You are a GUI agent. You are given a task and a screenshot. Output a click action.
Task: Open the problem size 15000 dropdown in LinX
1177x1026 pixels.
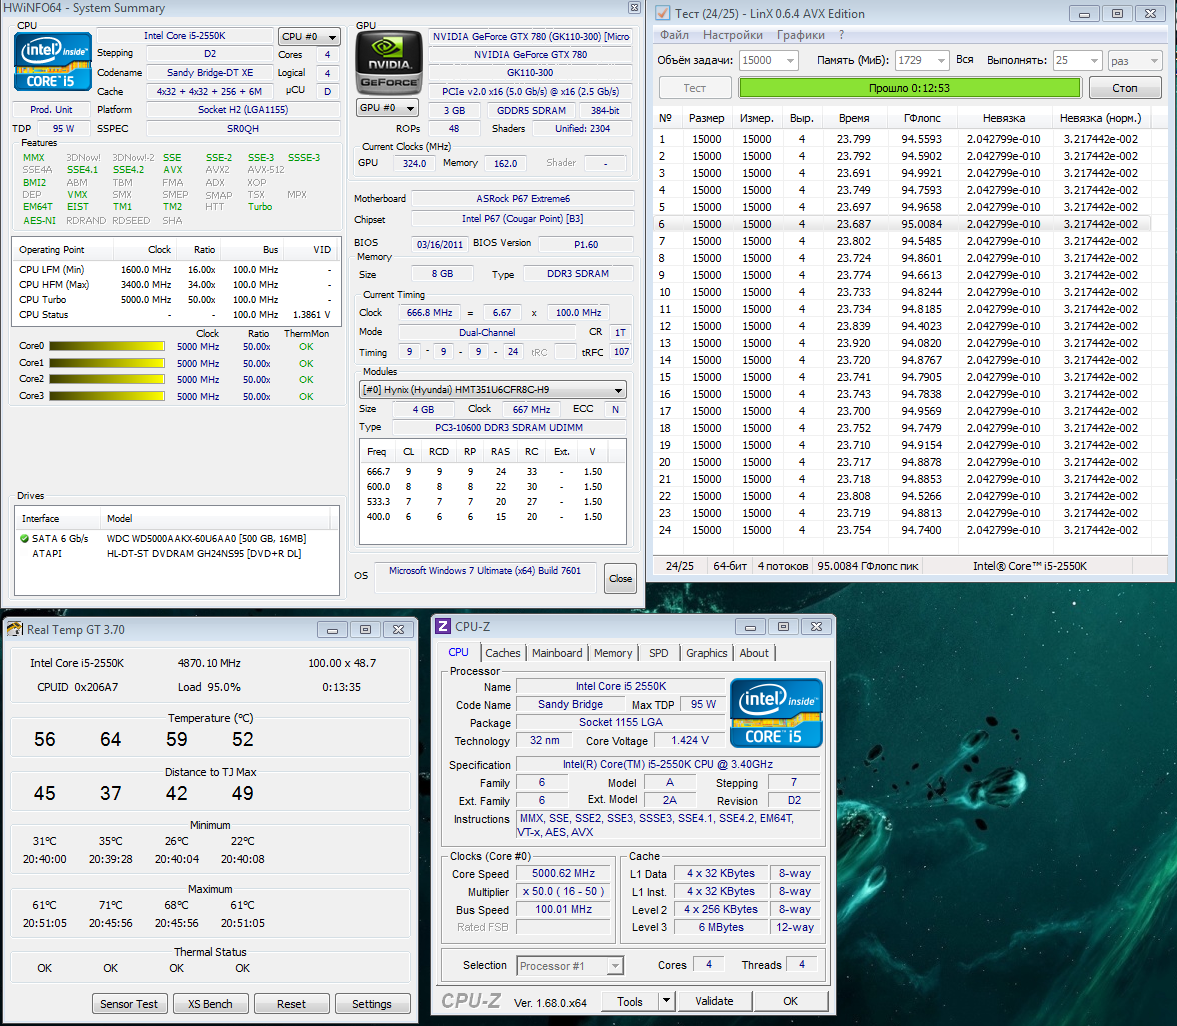click(x=769, y=60)
